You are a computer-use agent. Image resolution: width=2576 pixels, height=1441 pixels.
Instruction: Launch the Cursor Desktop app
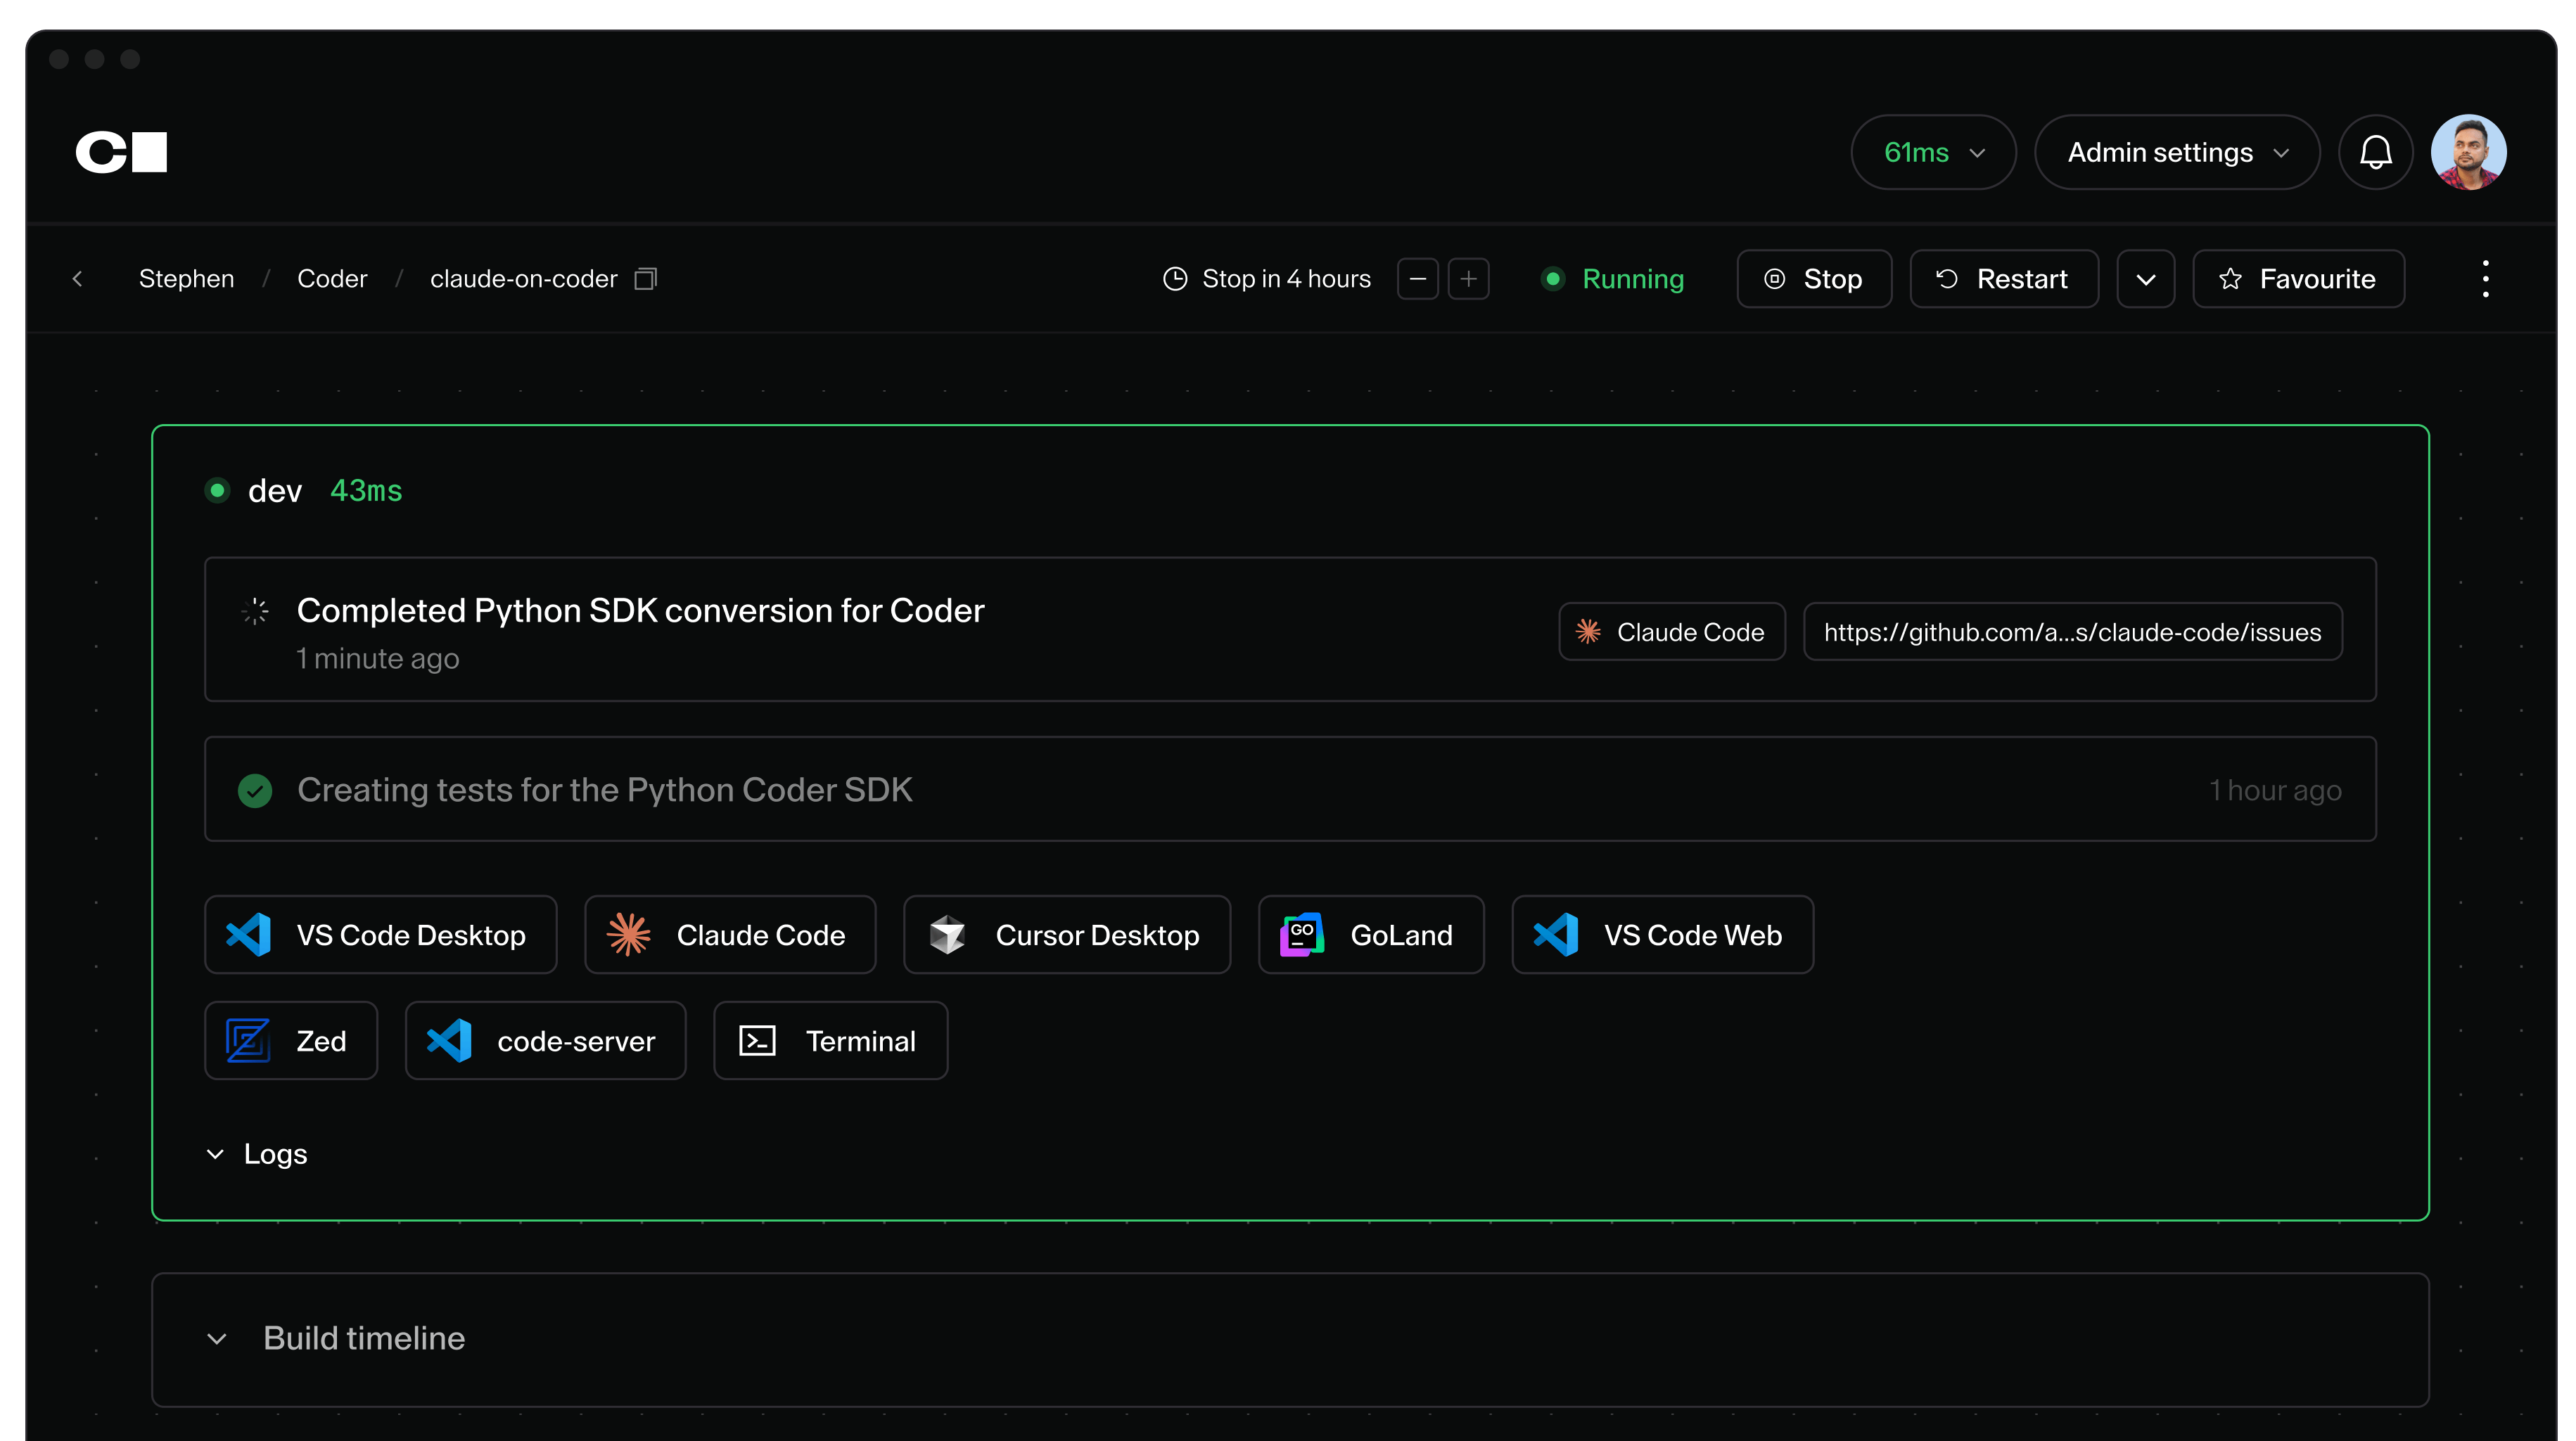pos(1066,935)
